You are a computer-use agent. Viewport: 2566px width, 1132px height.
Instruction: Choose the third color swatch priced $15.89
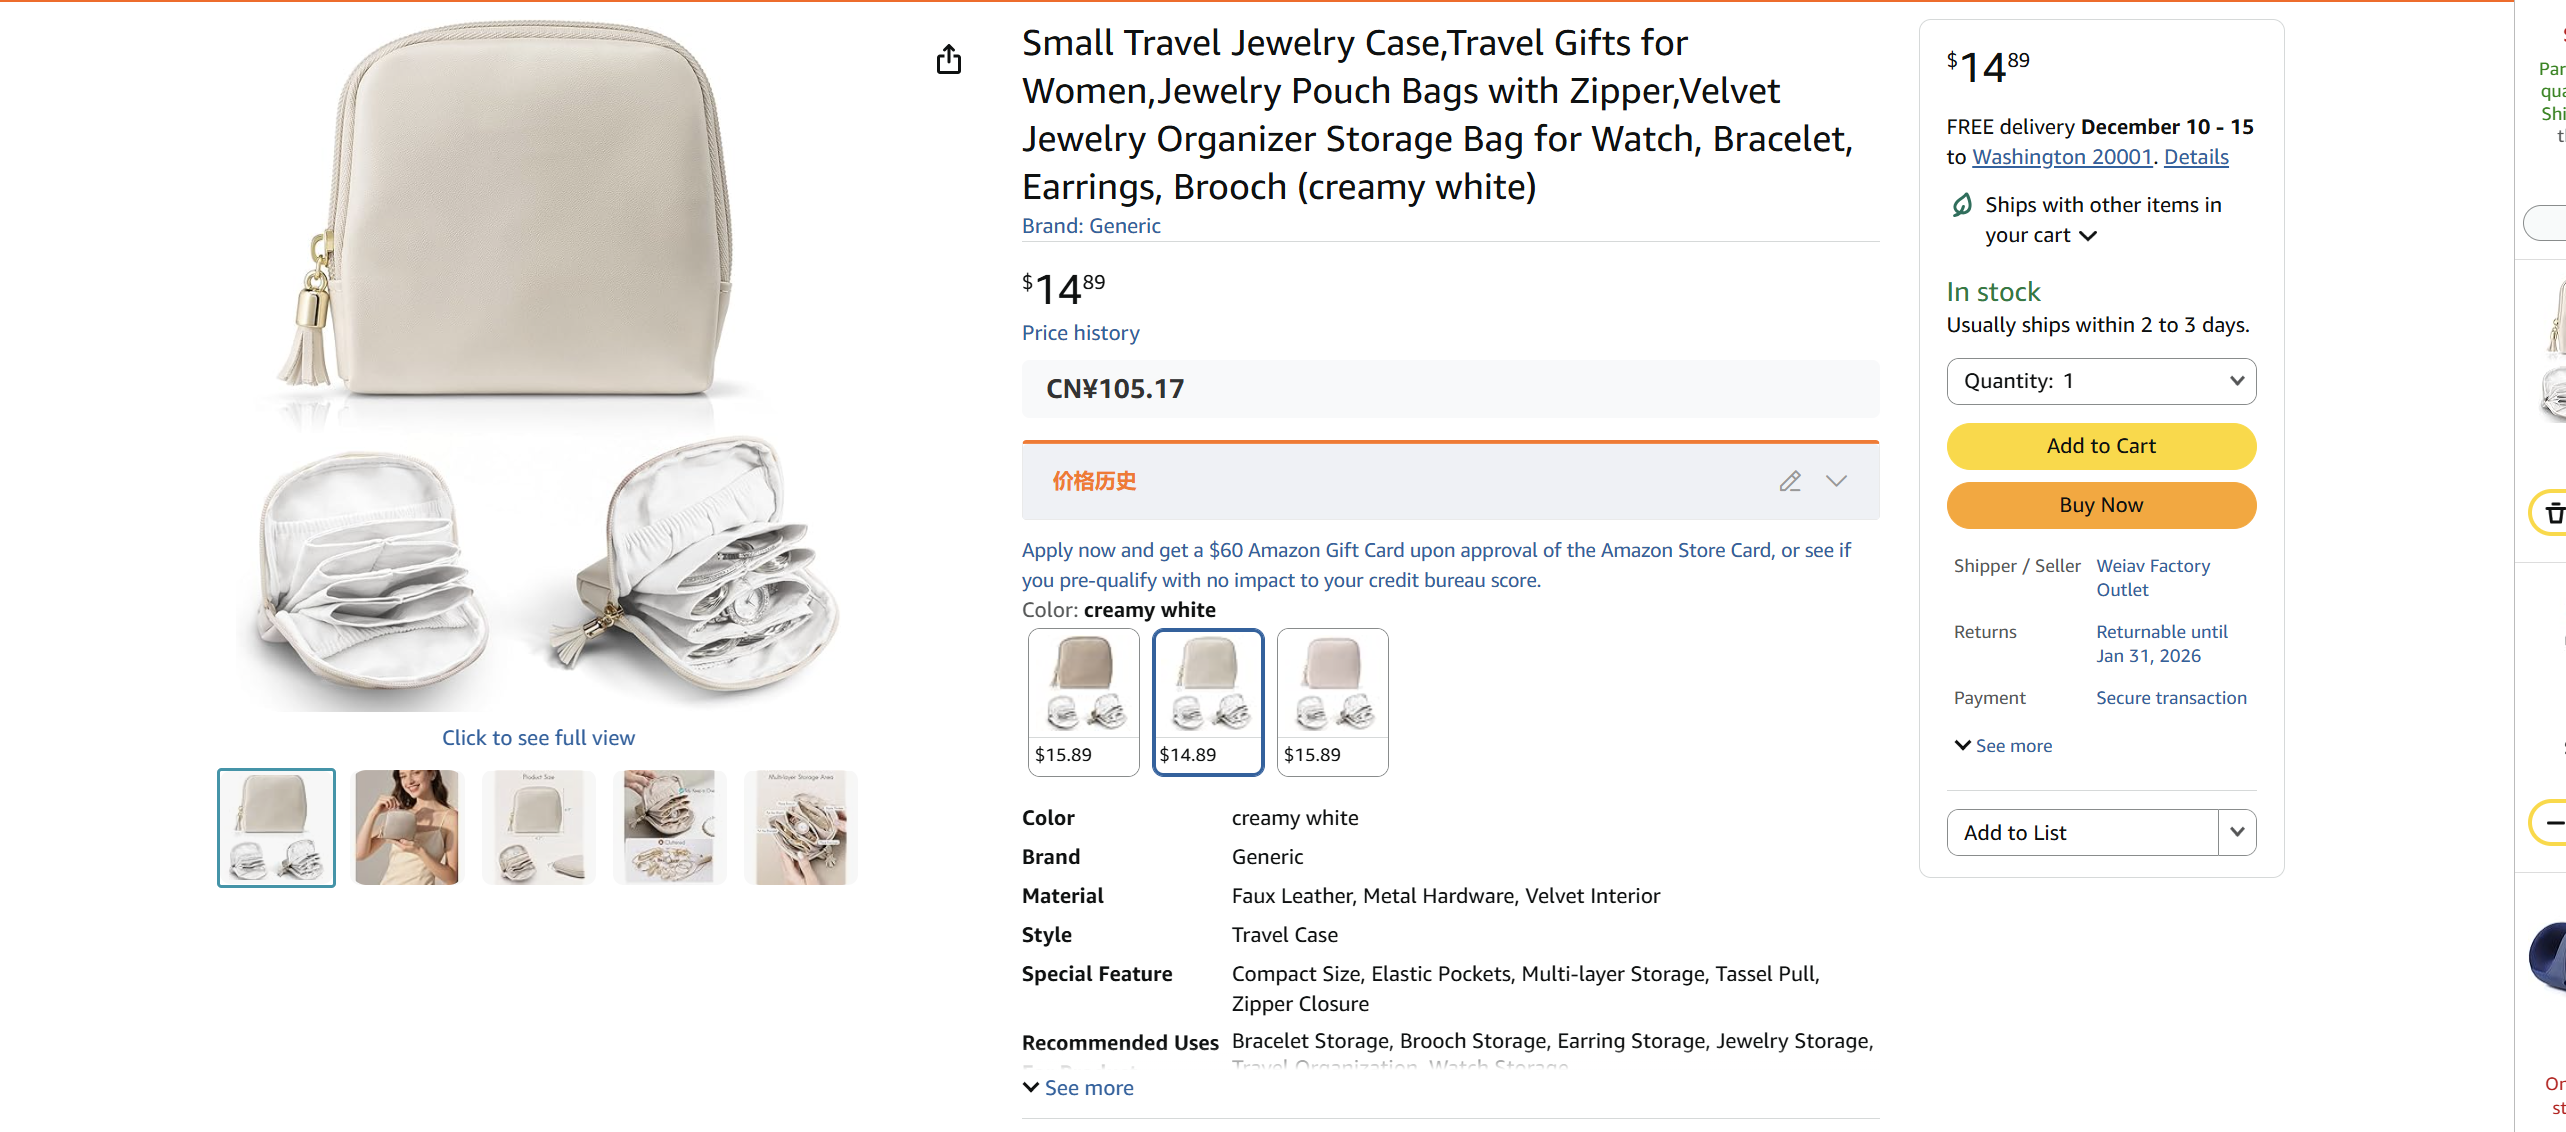point(1332,701)
